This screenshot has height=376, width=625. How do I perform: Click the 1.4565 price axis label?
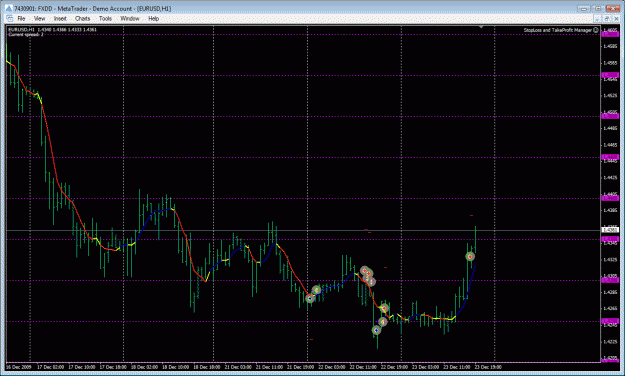(610, 63)
